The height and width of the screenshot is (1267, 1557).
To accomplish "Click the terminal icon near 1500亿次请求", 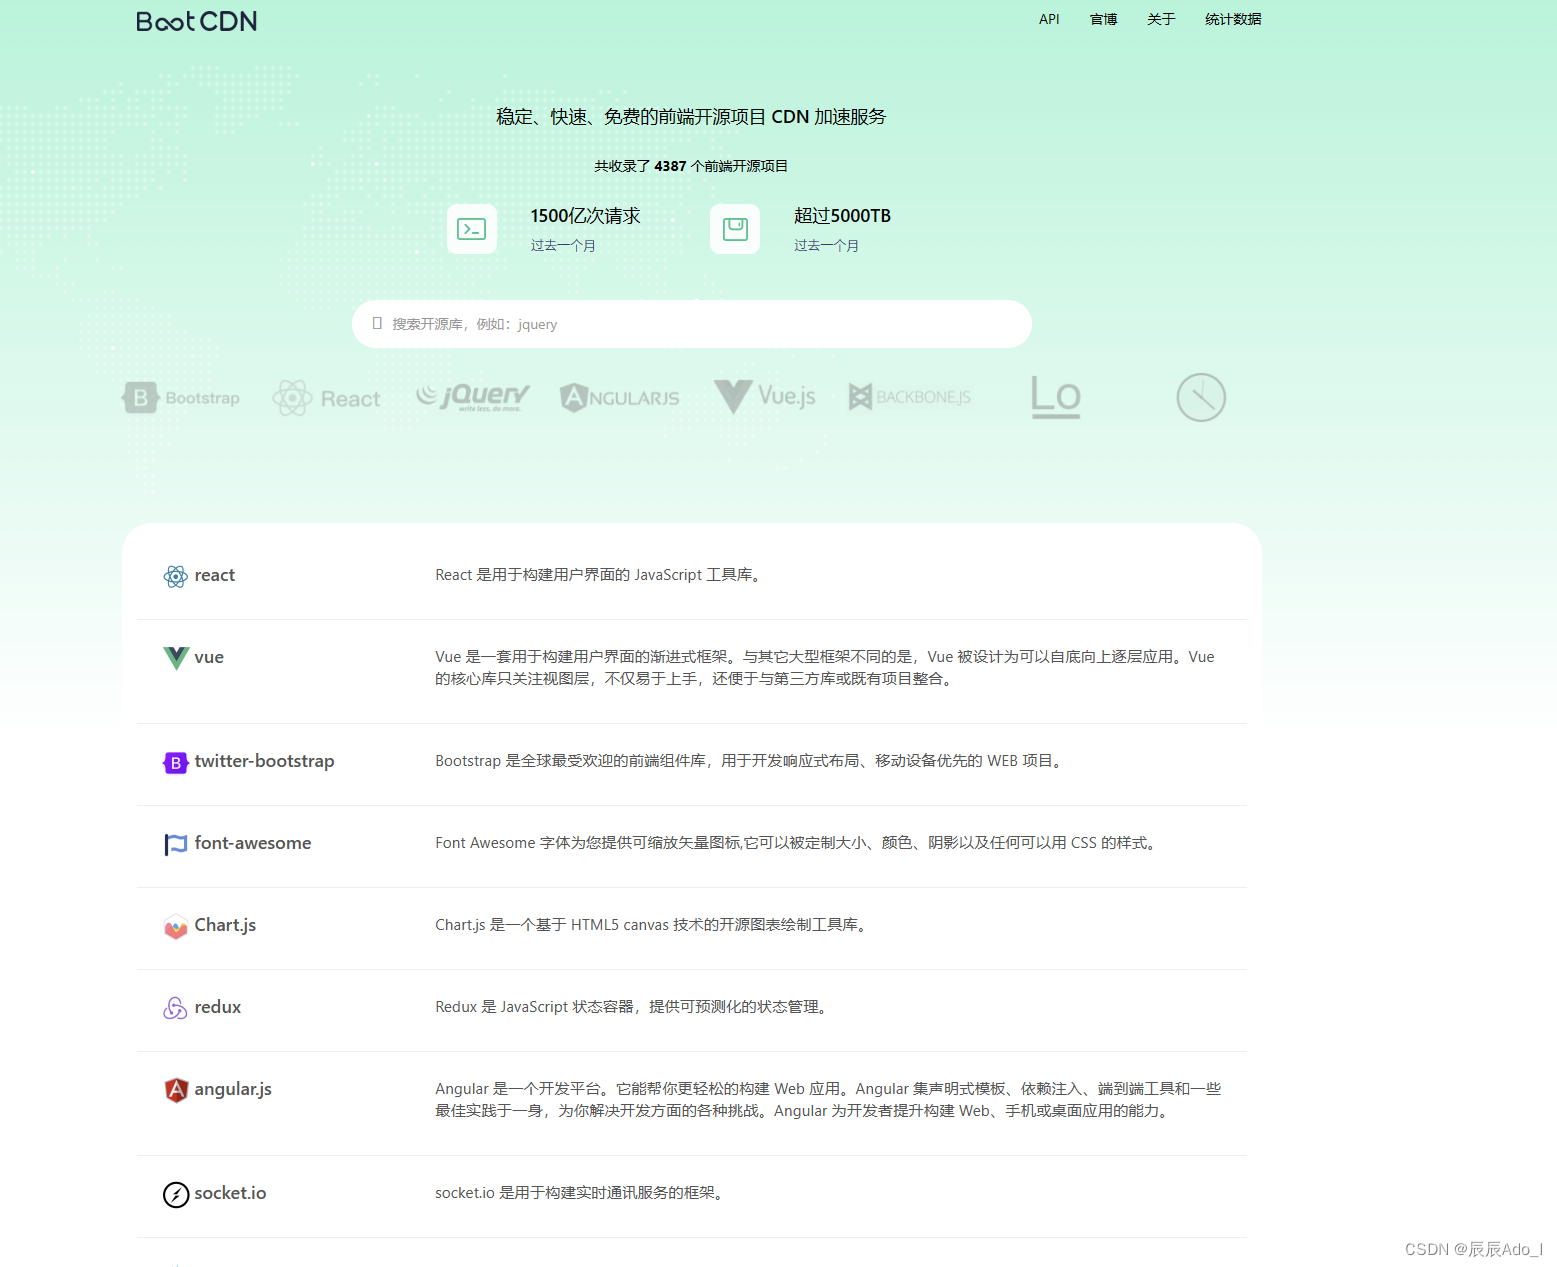I will [471, 228].
